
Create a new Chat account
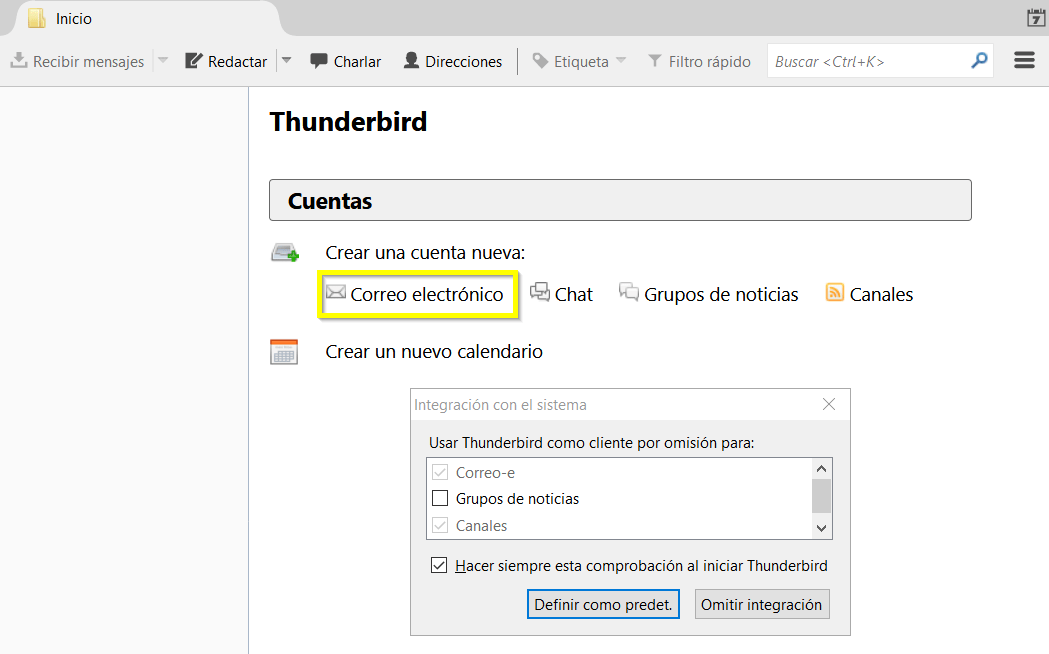tap(561, 294)
